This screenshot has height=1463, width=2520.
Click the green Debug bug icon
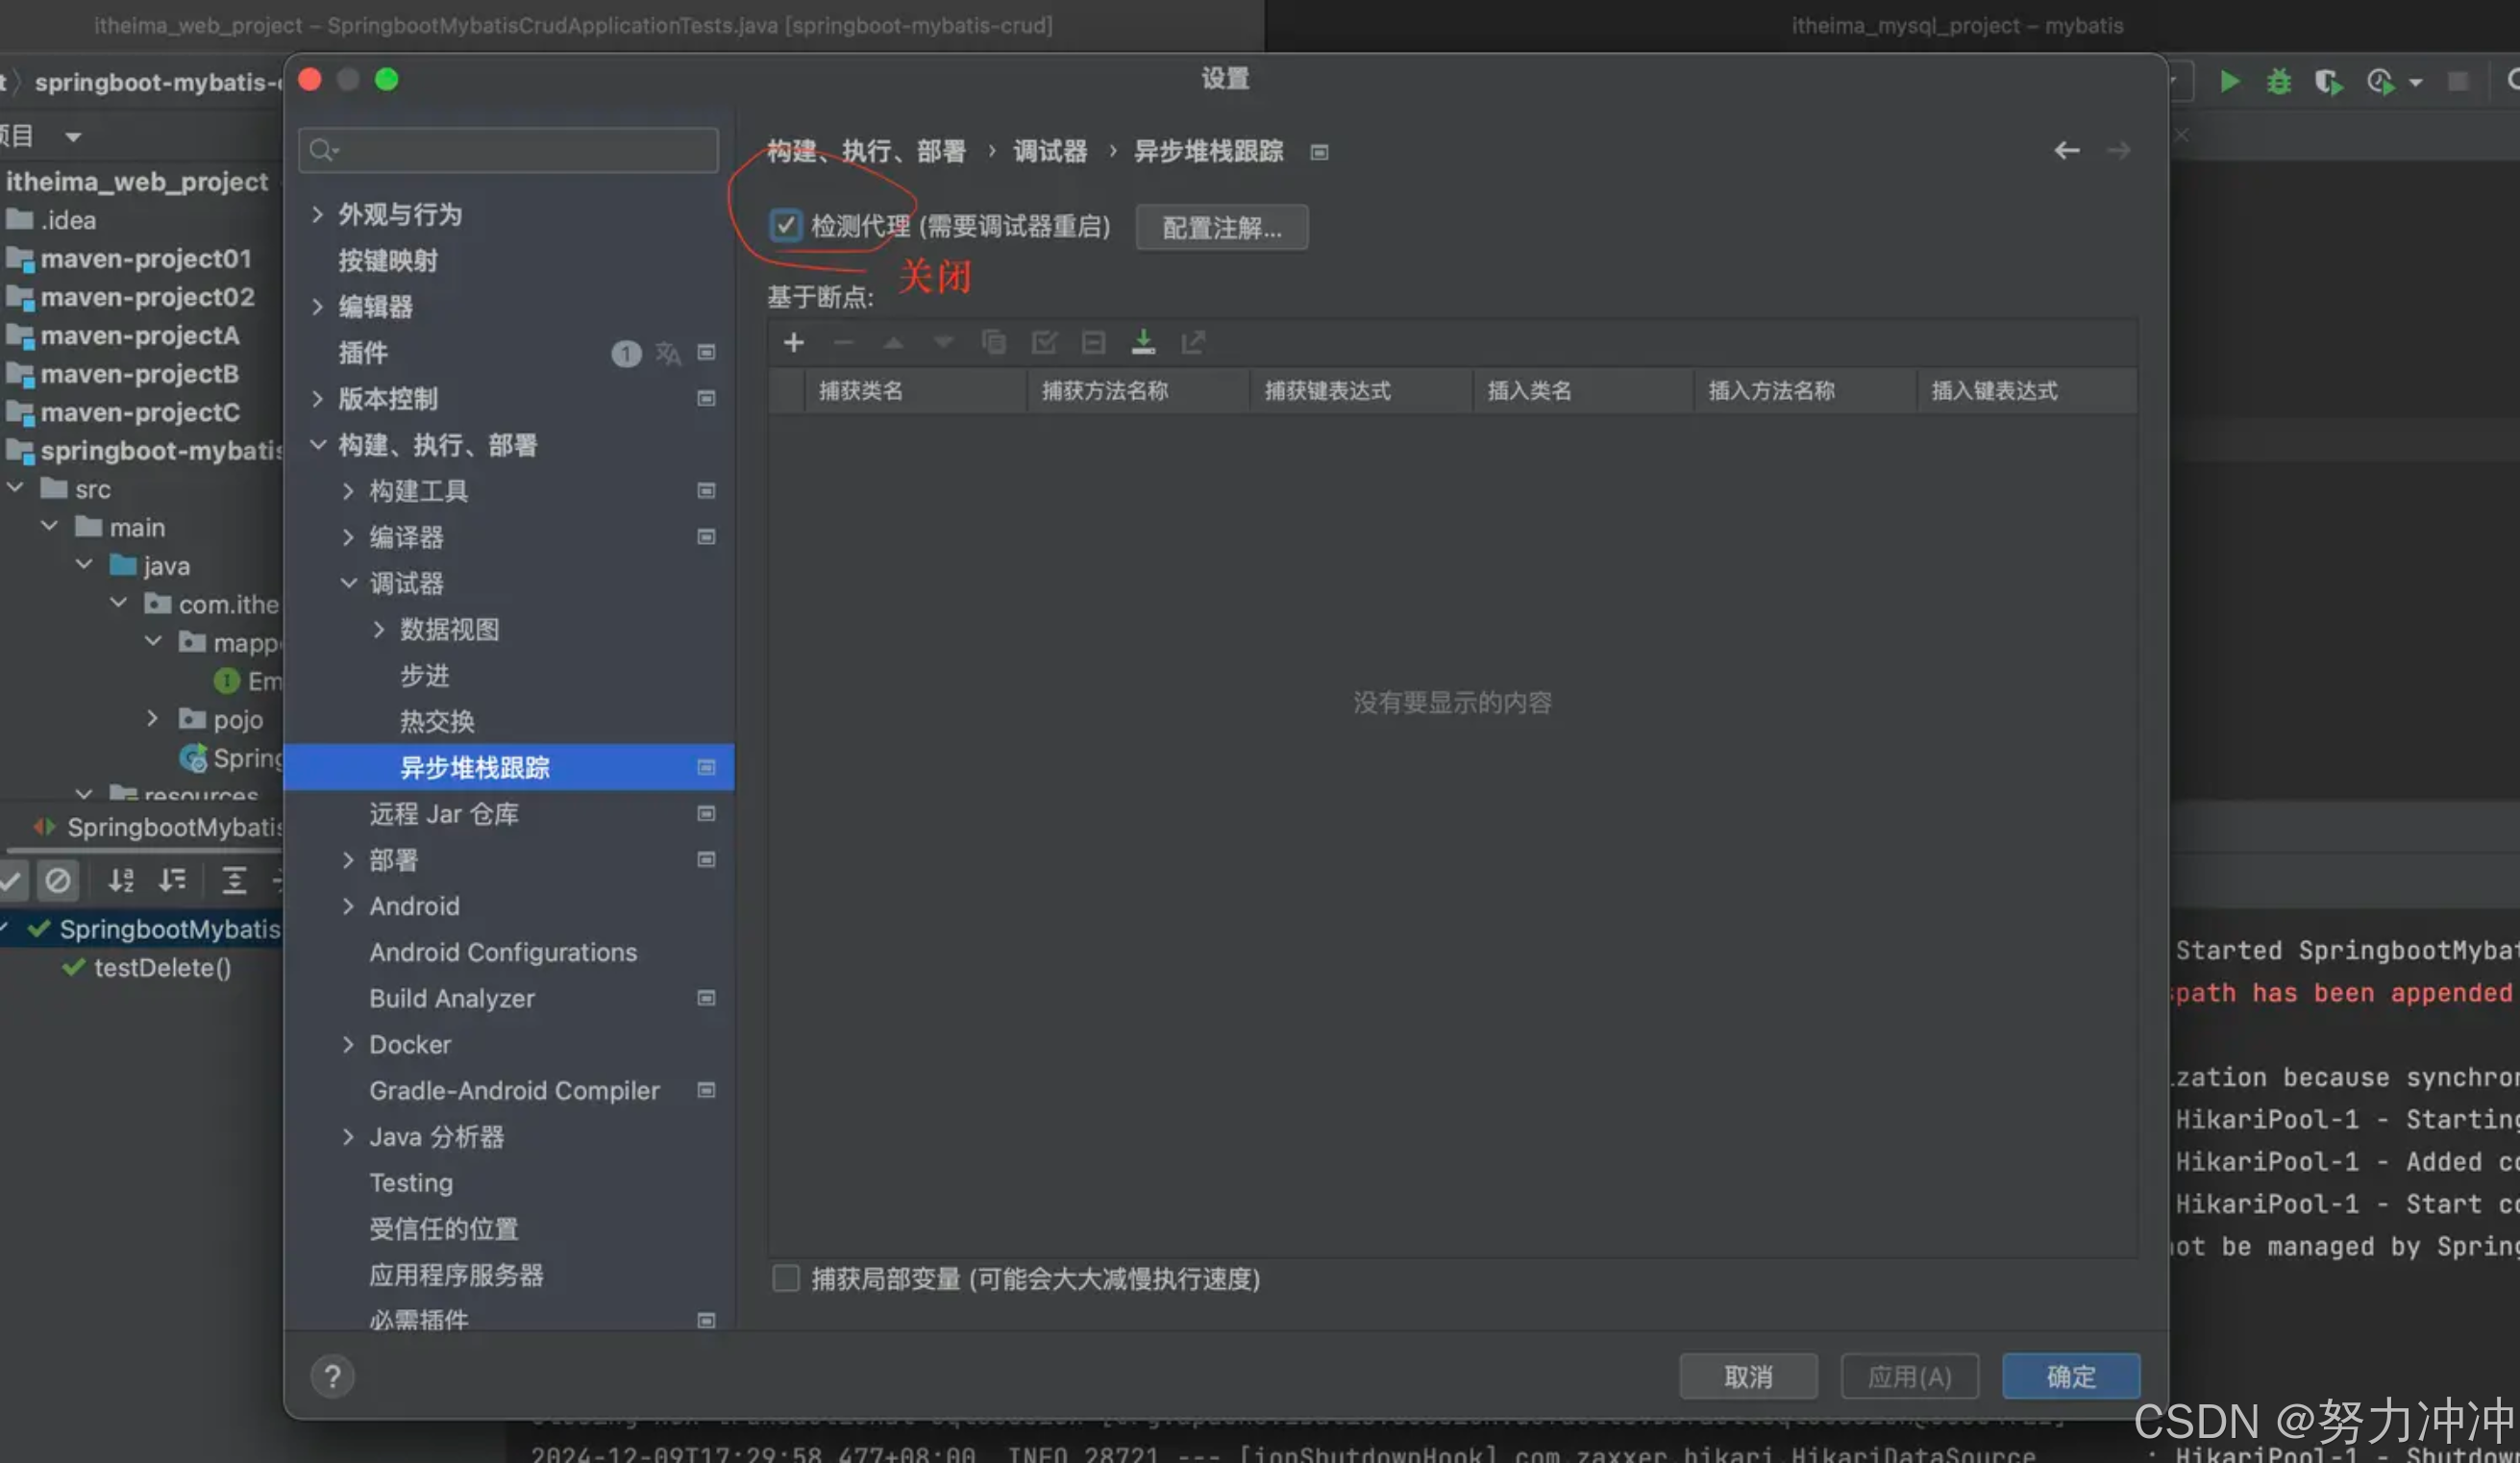2278,82
